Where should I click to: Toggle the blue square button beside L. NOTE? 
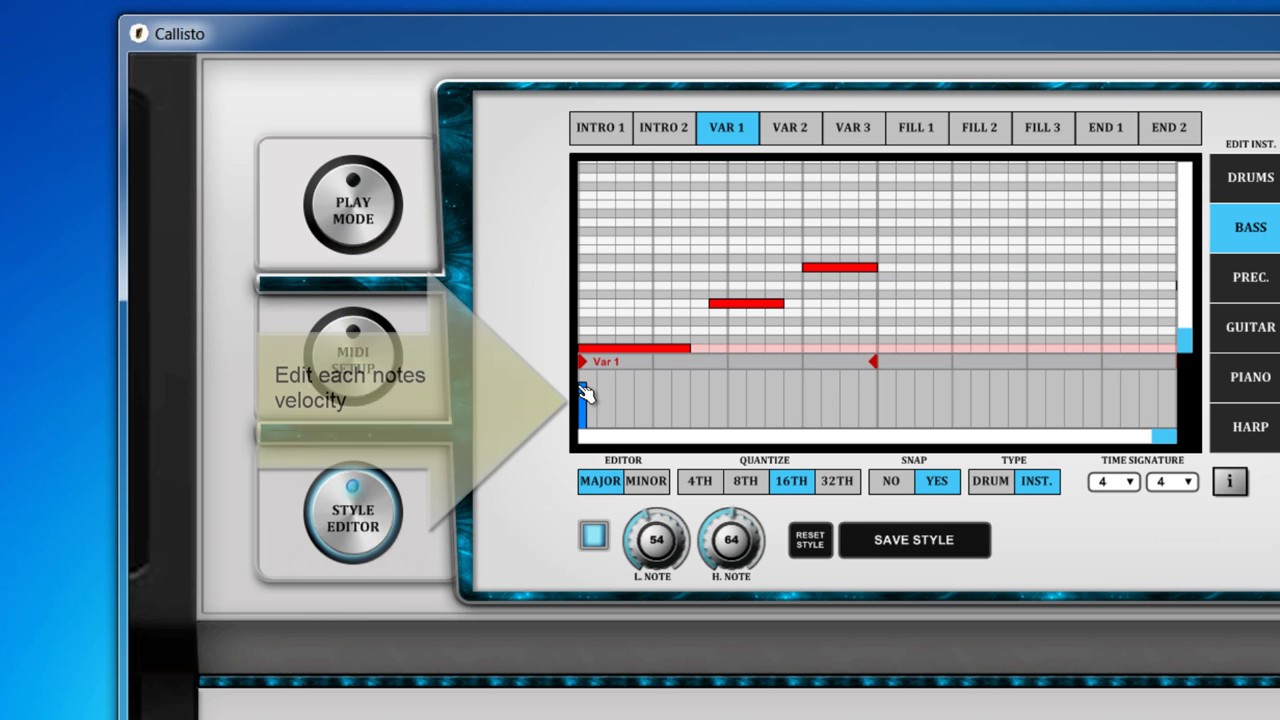tap(594, 536)
